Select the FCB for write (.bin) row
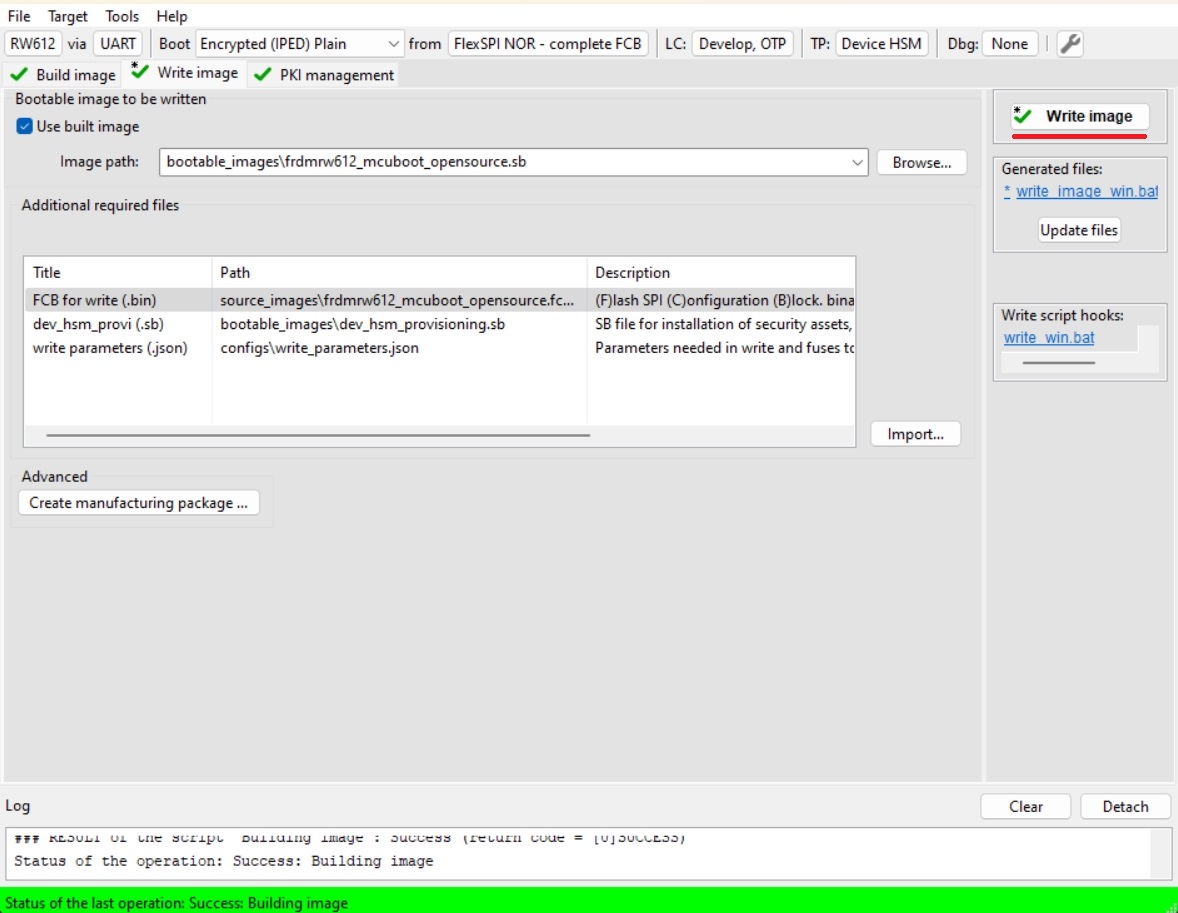Screen dimensions: 1178x913 [439, 300]
